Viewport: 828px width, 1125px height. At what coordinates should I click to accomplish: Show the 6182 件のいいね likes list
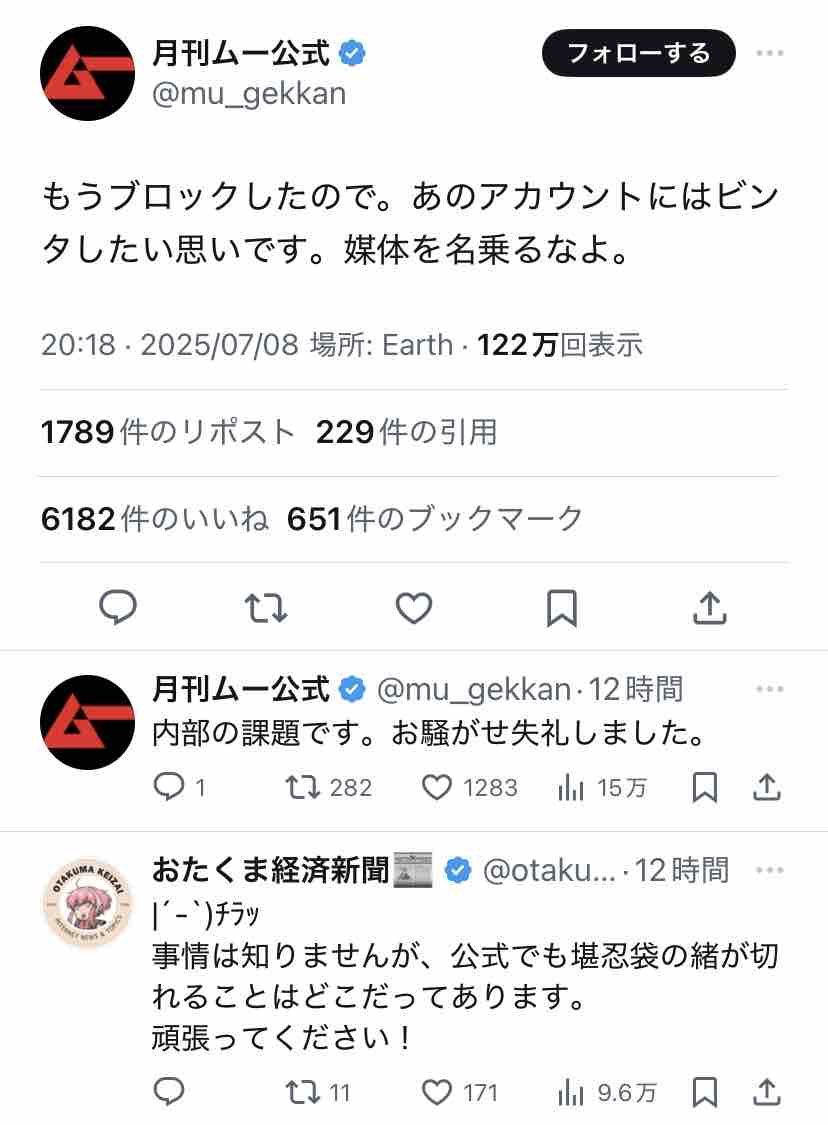[x=155, y=519]
